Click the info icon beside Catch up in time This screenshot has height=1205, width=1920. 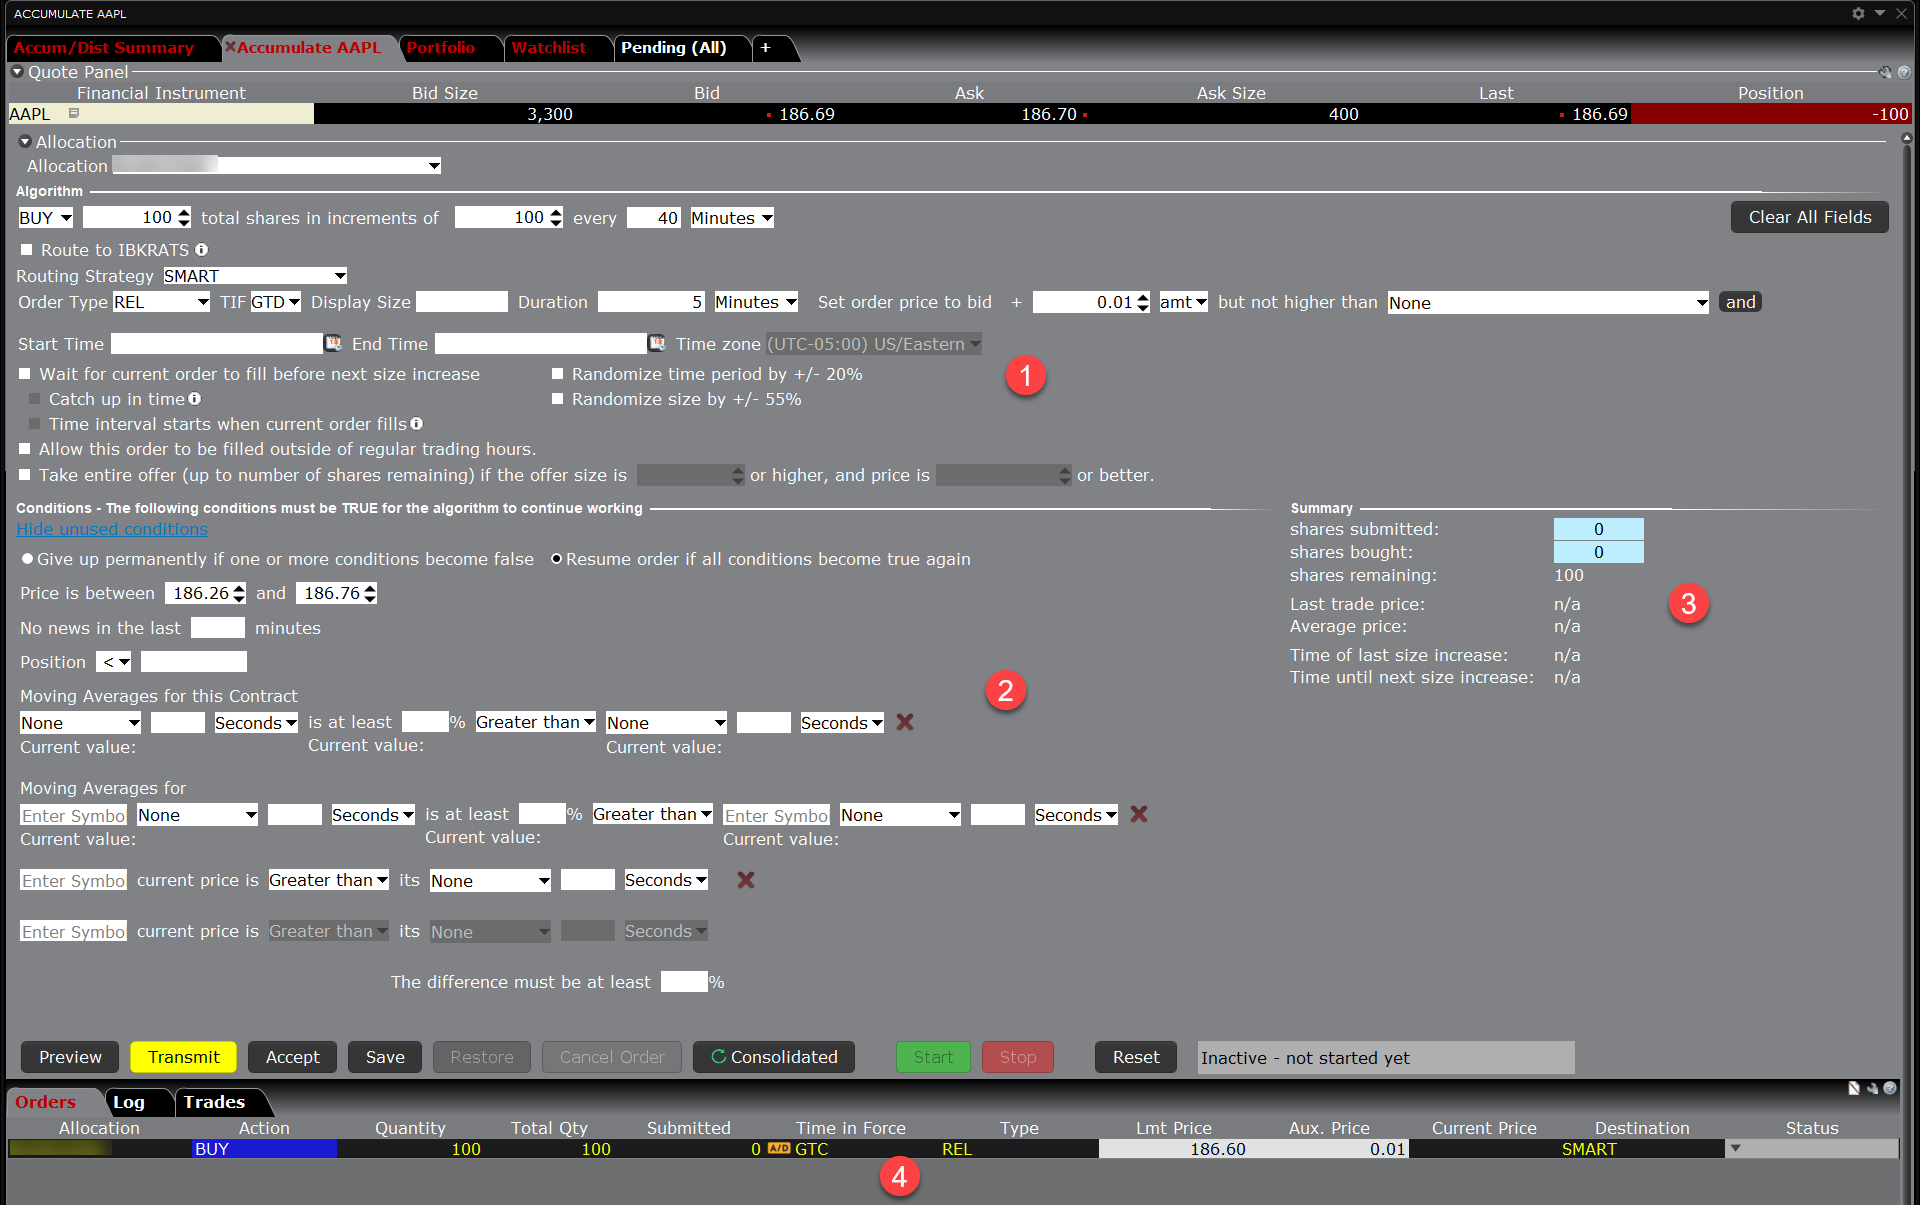195,399
